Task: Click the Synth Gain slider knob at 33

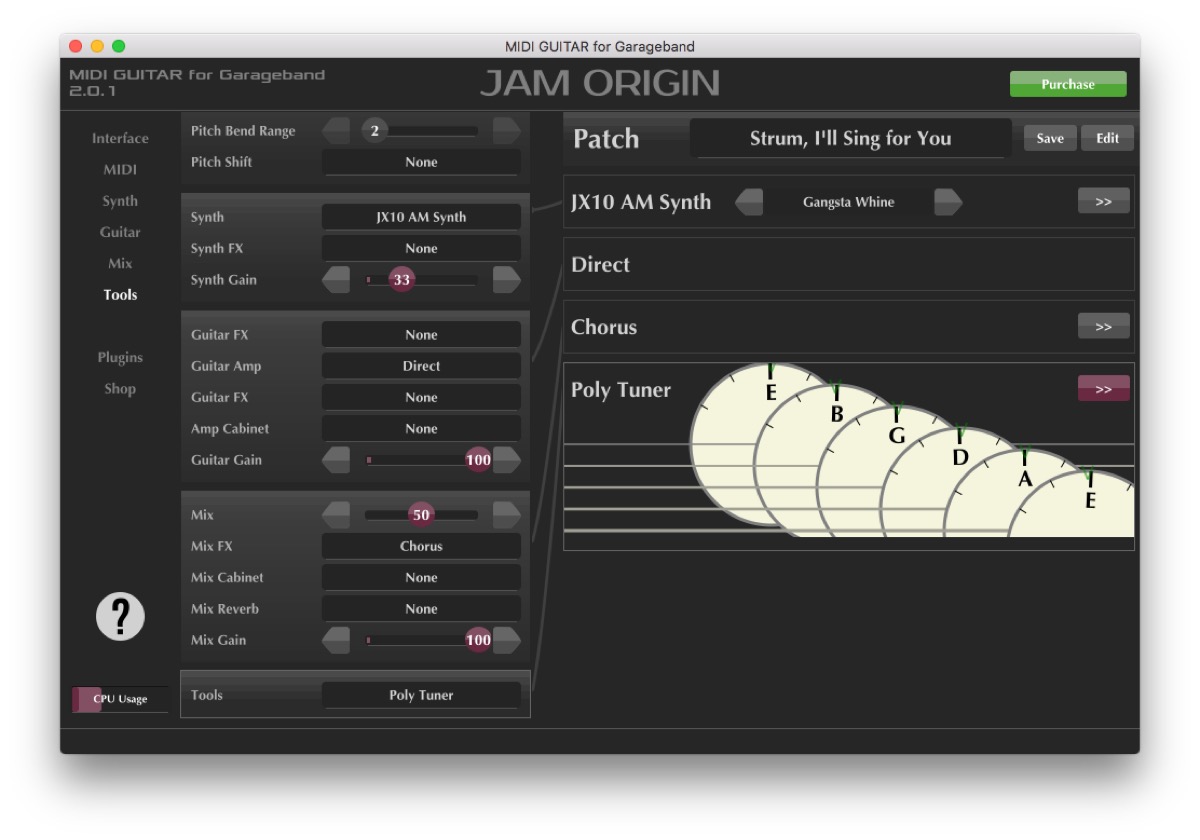Action: coord(402,280)
